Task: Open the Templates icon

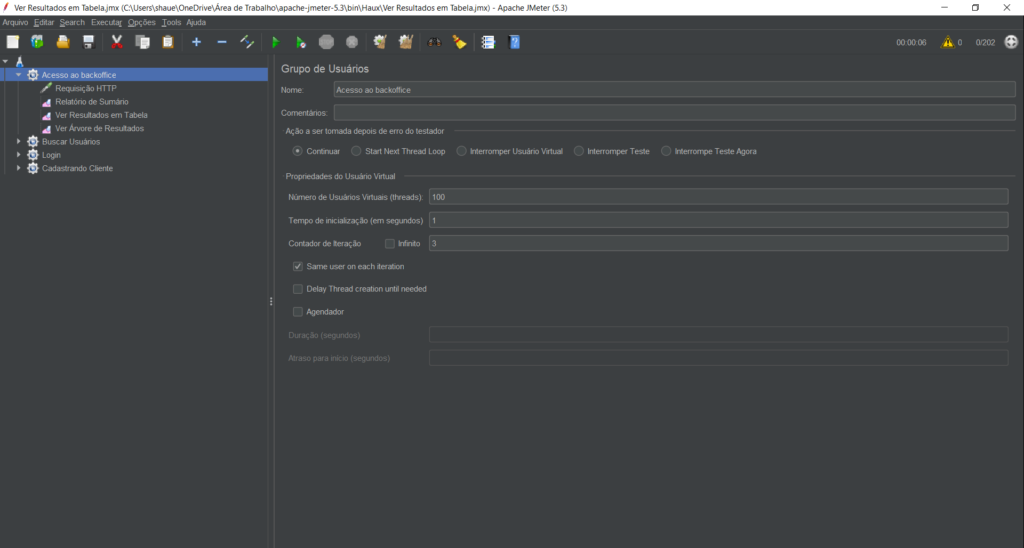Action: (x=37, y=42)
